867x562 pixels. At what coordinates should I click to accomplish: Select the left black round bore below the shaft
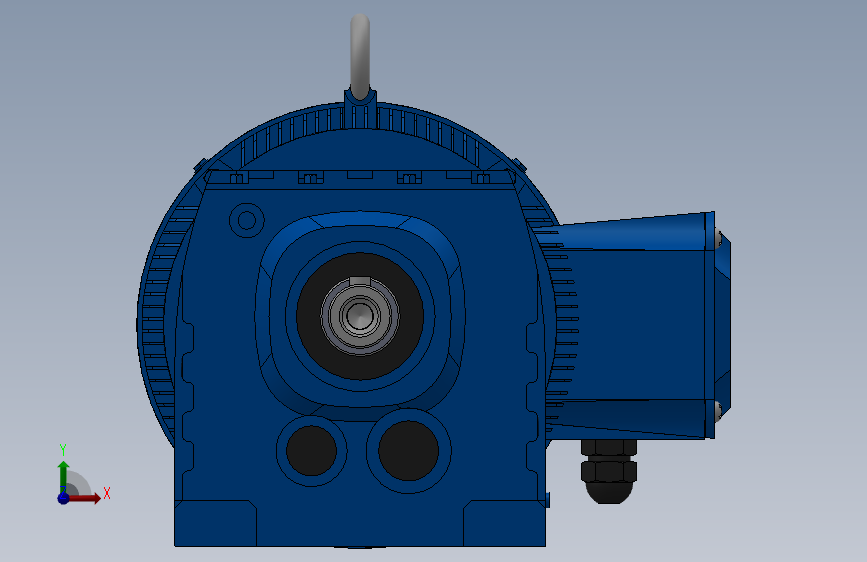pos(311,450)
